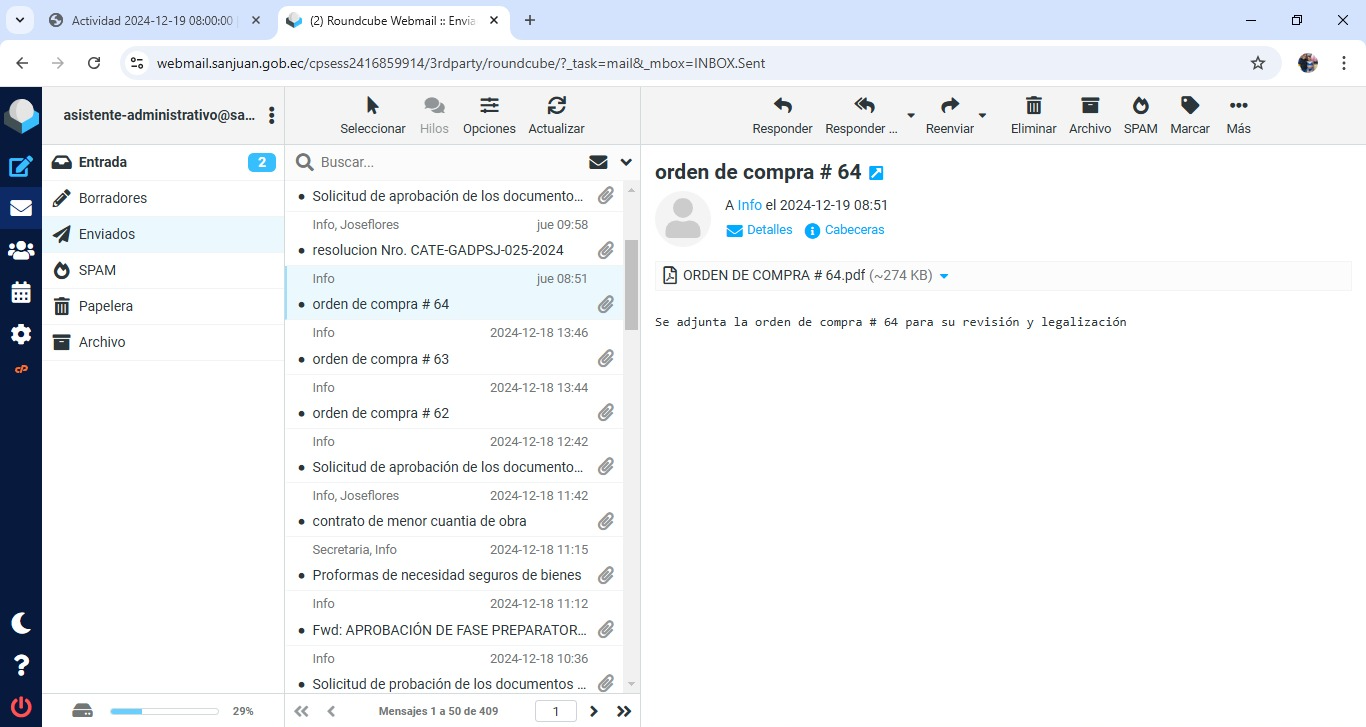
Task: Open the Borradores folder
Action: click(113, 198)
